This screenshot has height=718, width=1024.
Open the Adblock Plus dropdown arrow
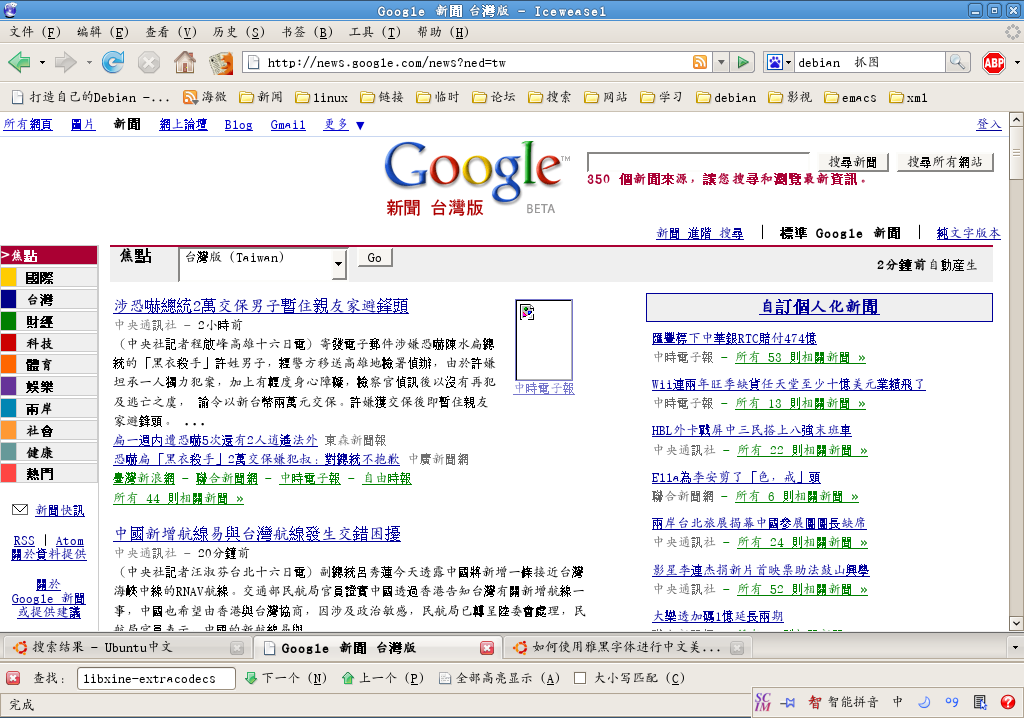[1017, 63]
